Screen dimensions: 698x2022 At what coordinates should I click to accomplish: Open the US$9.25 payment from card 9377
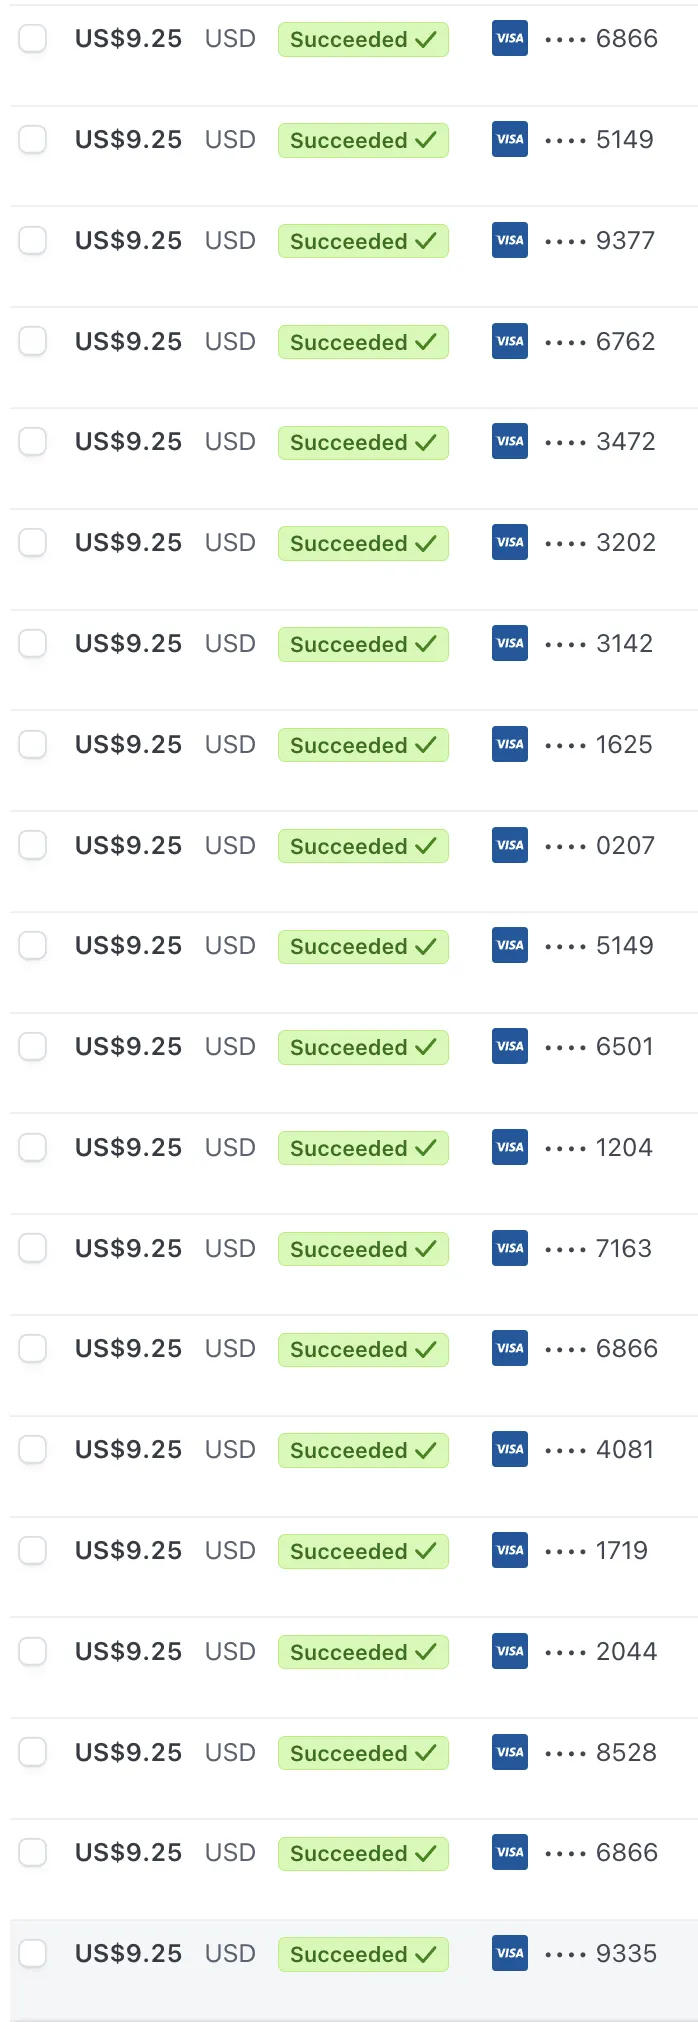pos(128,241)
